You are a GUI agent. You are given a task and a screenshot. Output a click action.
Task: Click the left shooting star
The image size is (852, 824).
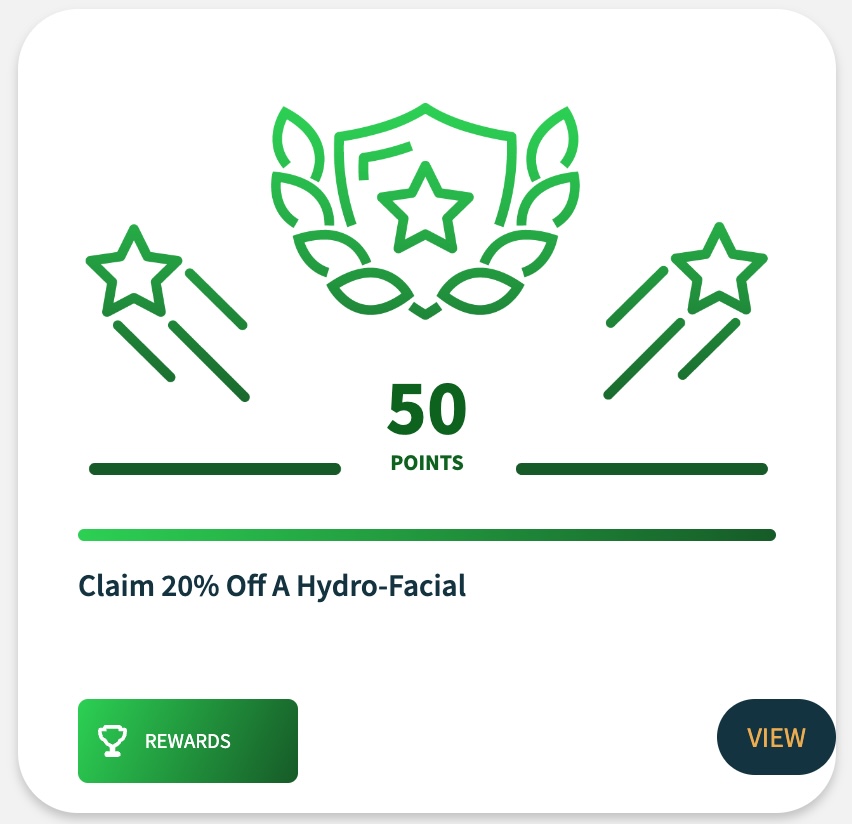[134, 270]
